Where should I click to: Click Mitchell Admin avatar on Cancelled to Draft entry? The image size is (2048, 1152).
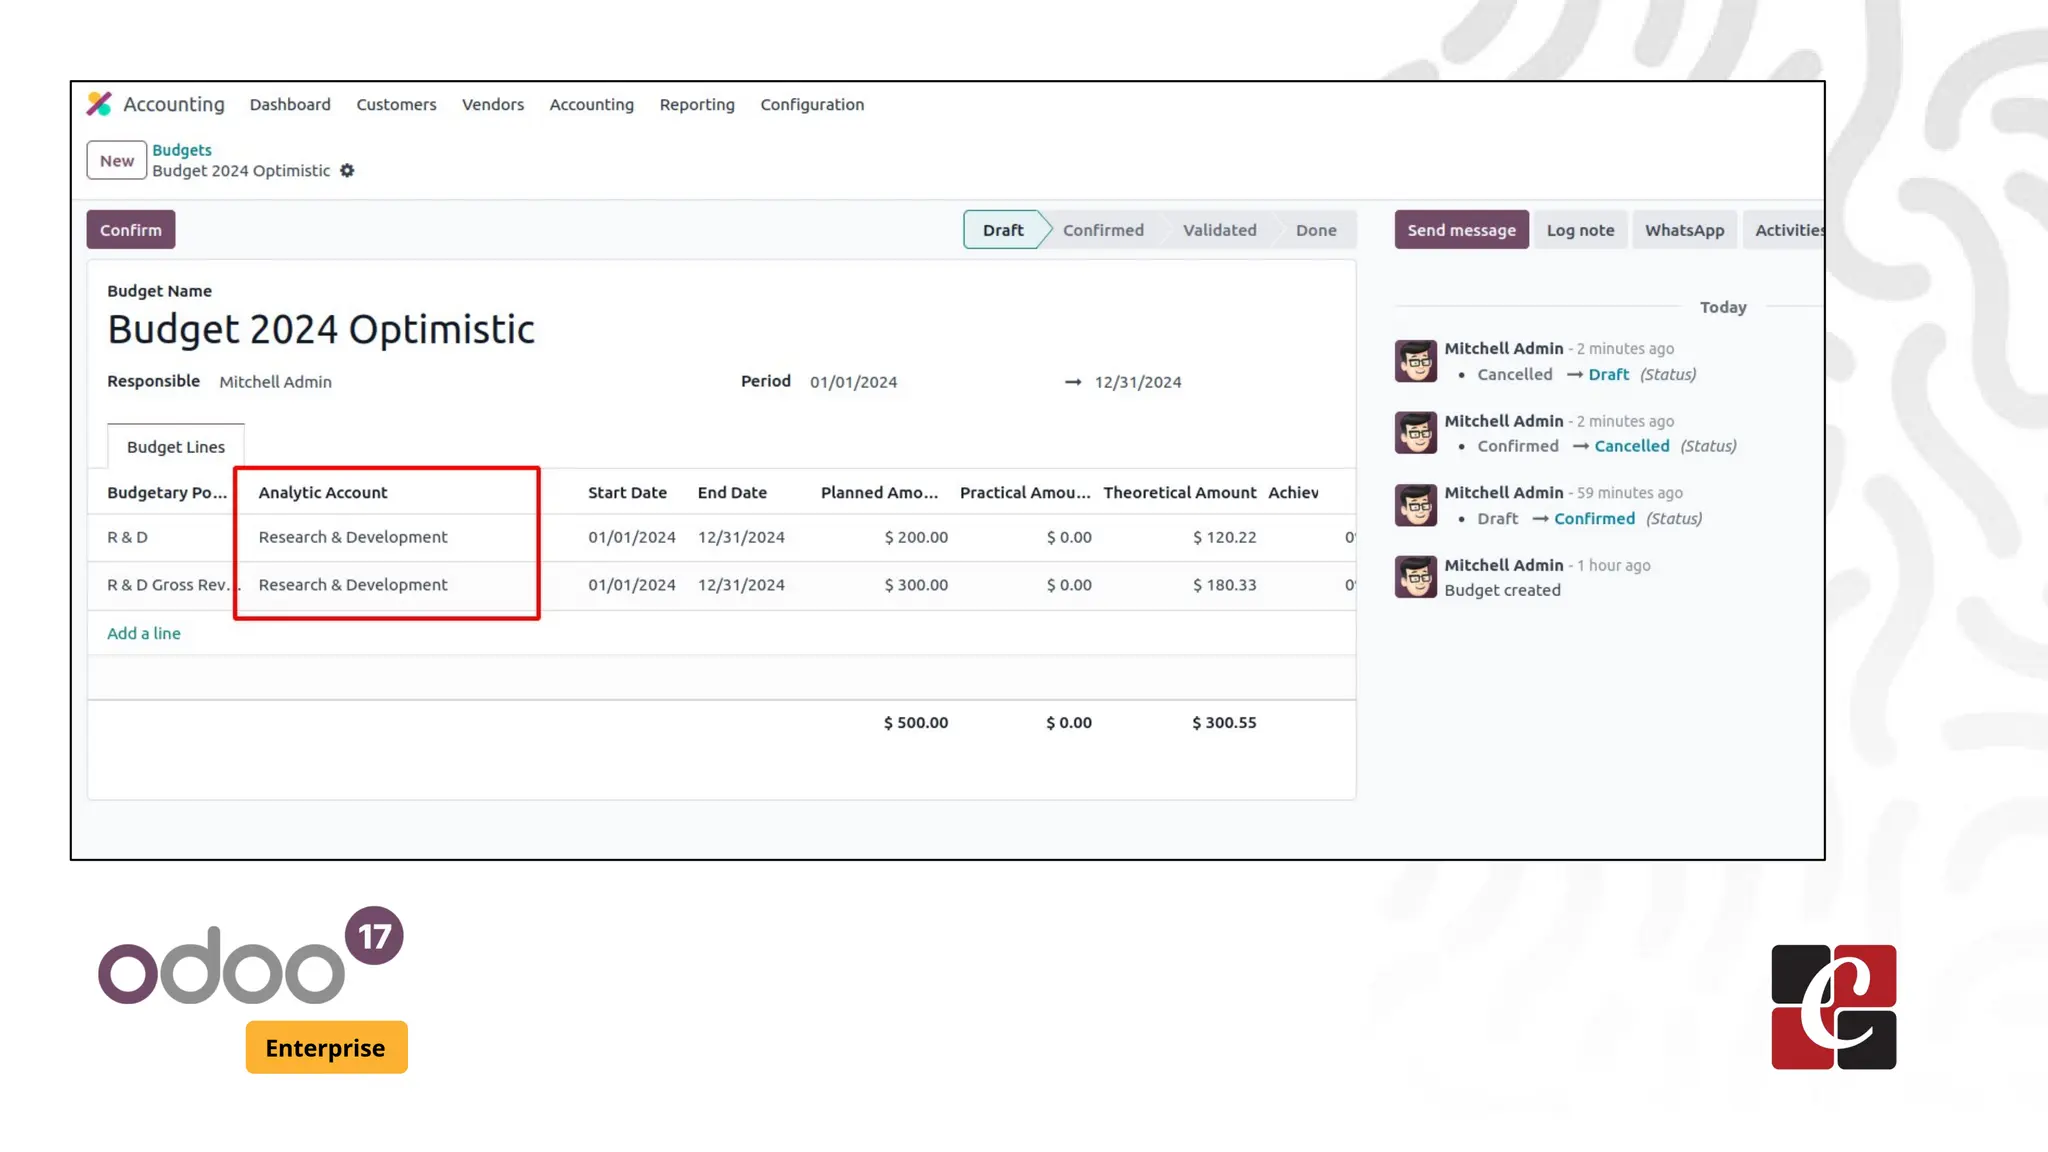[1415, 361]
